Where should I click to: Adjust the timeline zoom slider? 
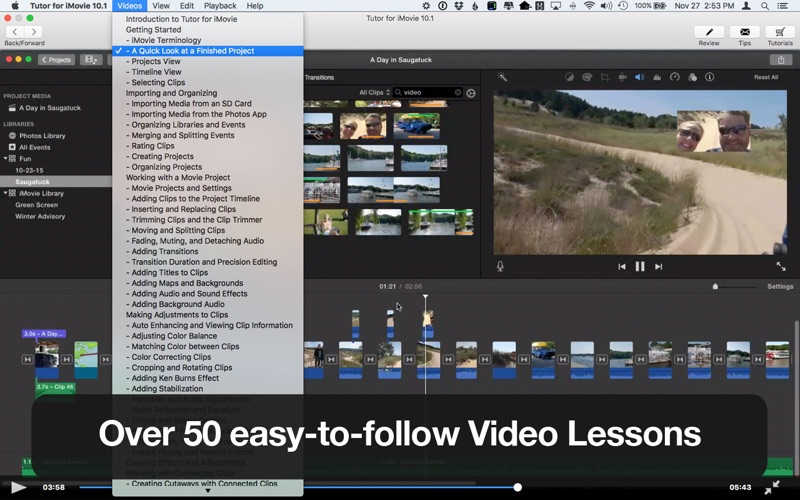pyautogui.click(x=715, y=286)
